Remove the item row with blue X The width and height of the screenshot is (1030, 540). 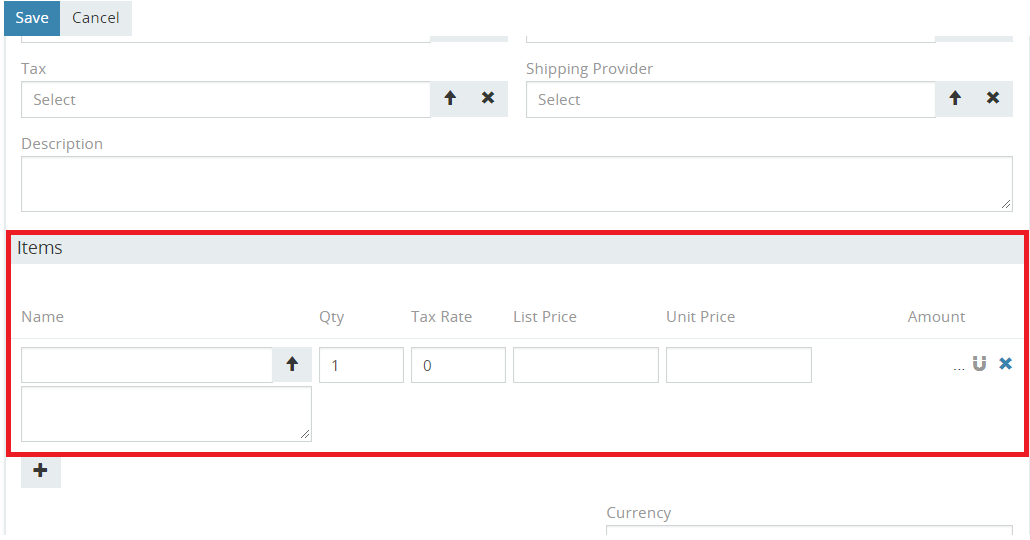(1005, 364)
